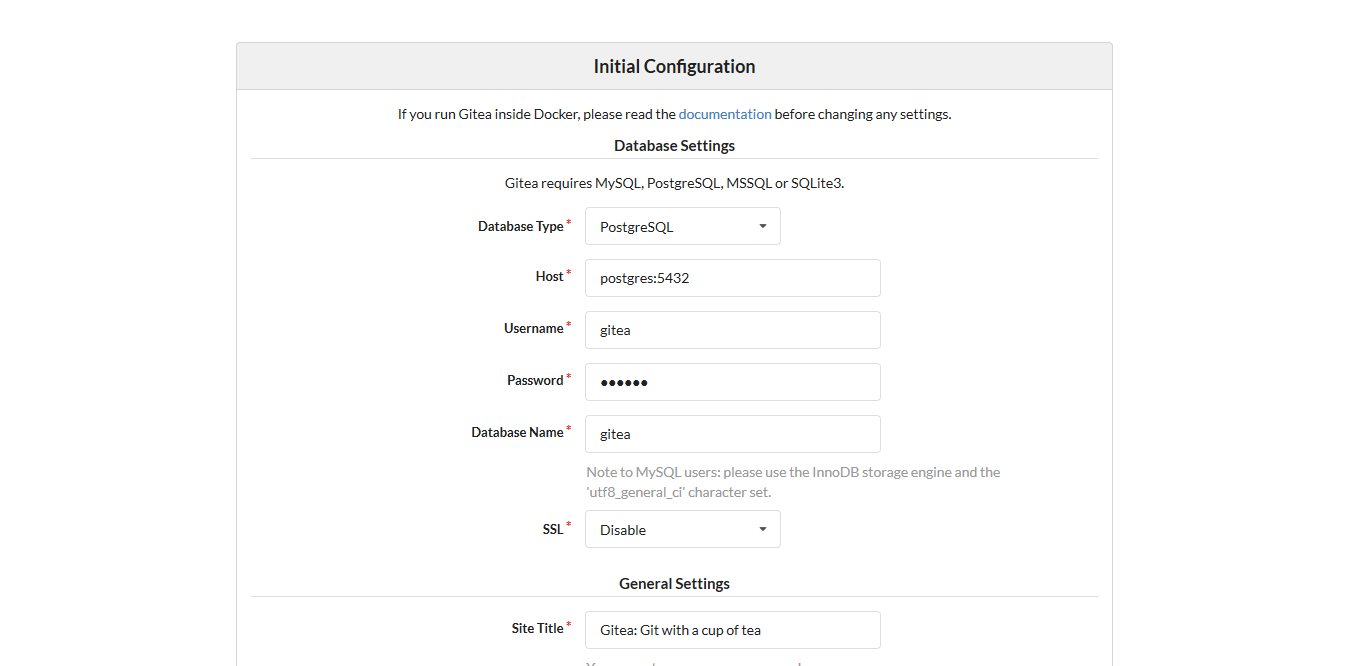1349x666 pixels.
Task: Click the "Database Type" field label
Action: click(520, 227)
